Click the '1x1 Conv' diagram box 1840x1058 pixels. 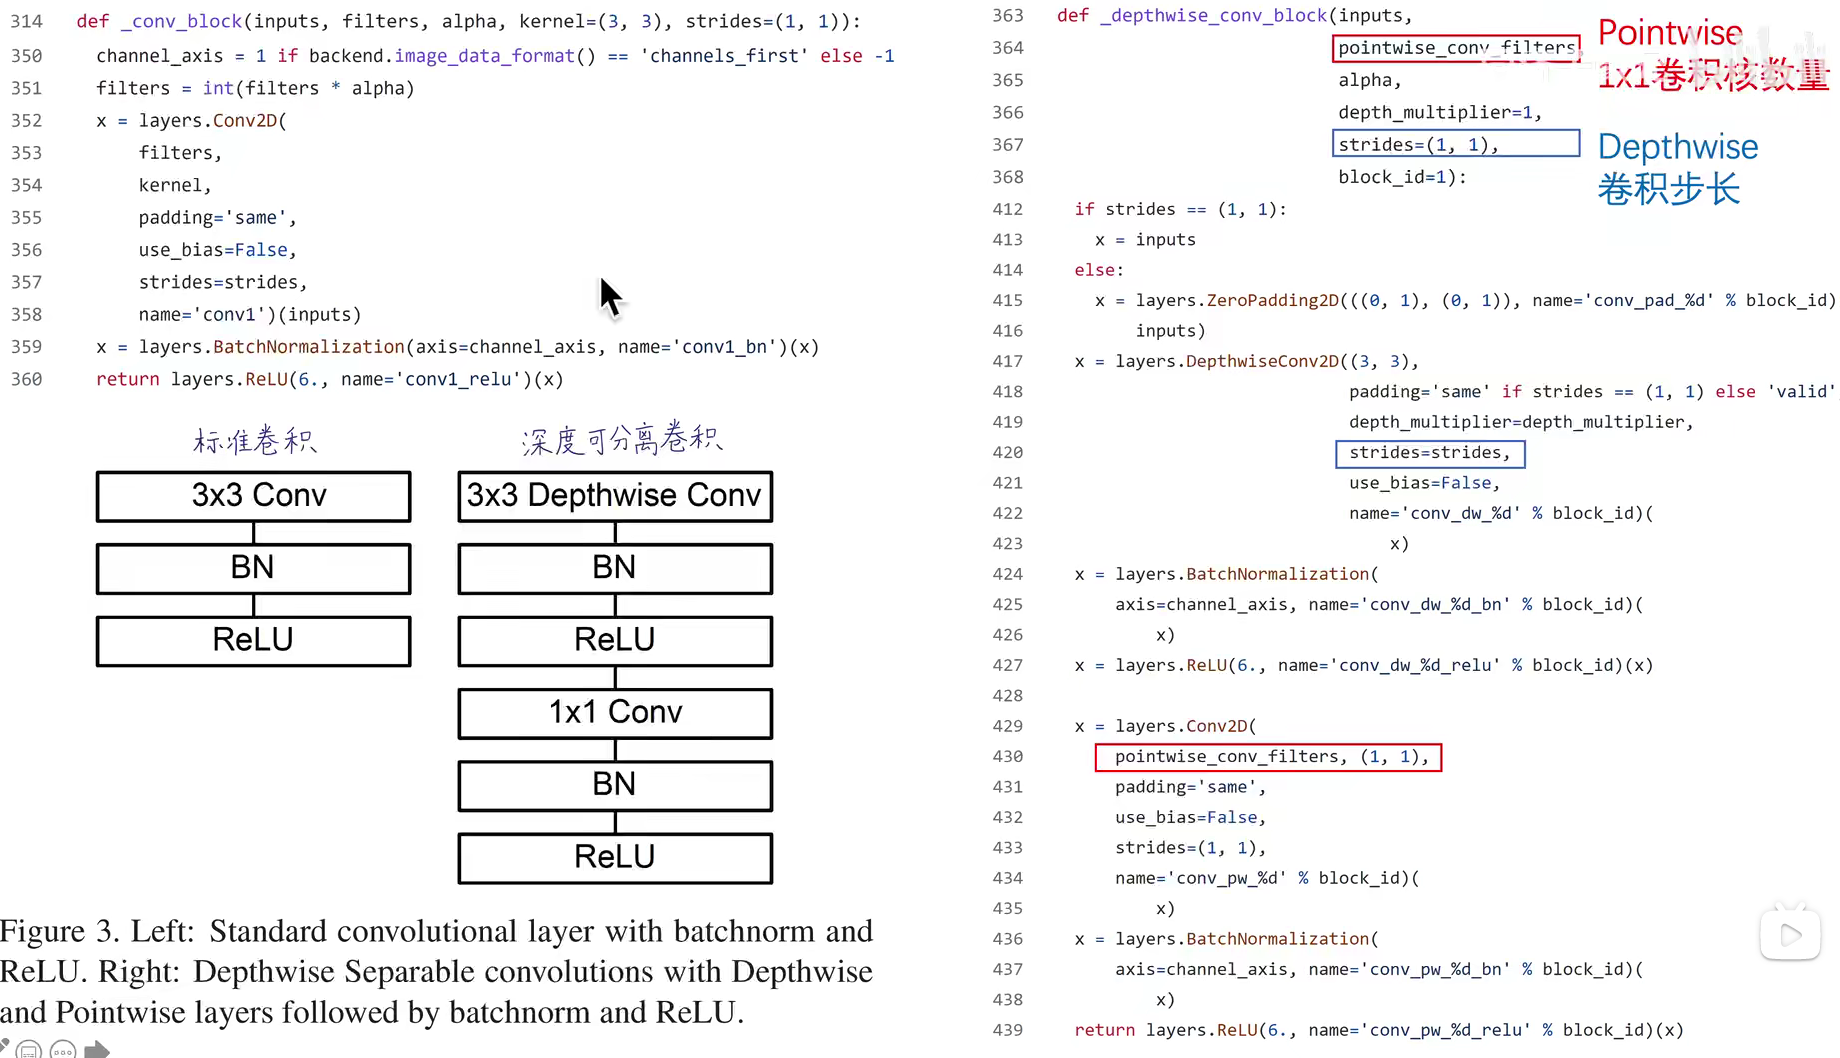coord(615,713)
